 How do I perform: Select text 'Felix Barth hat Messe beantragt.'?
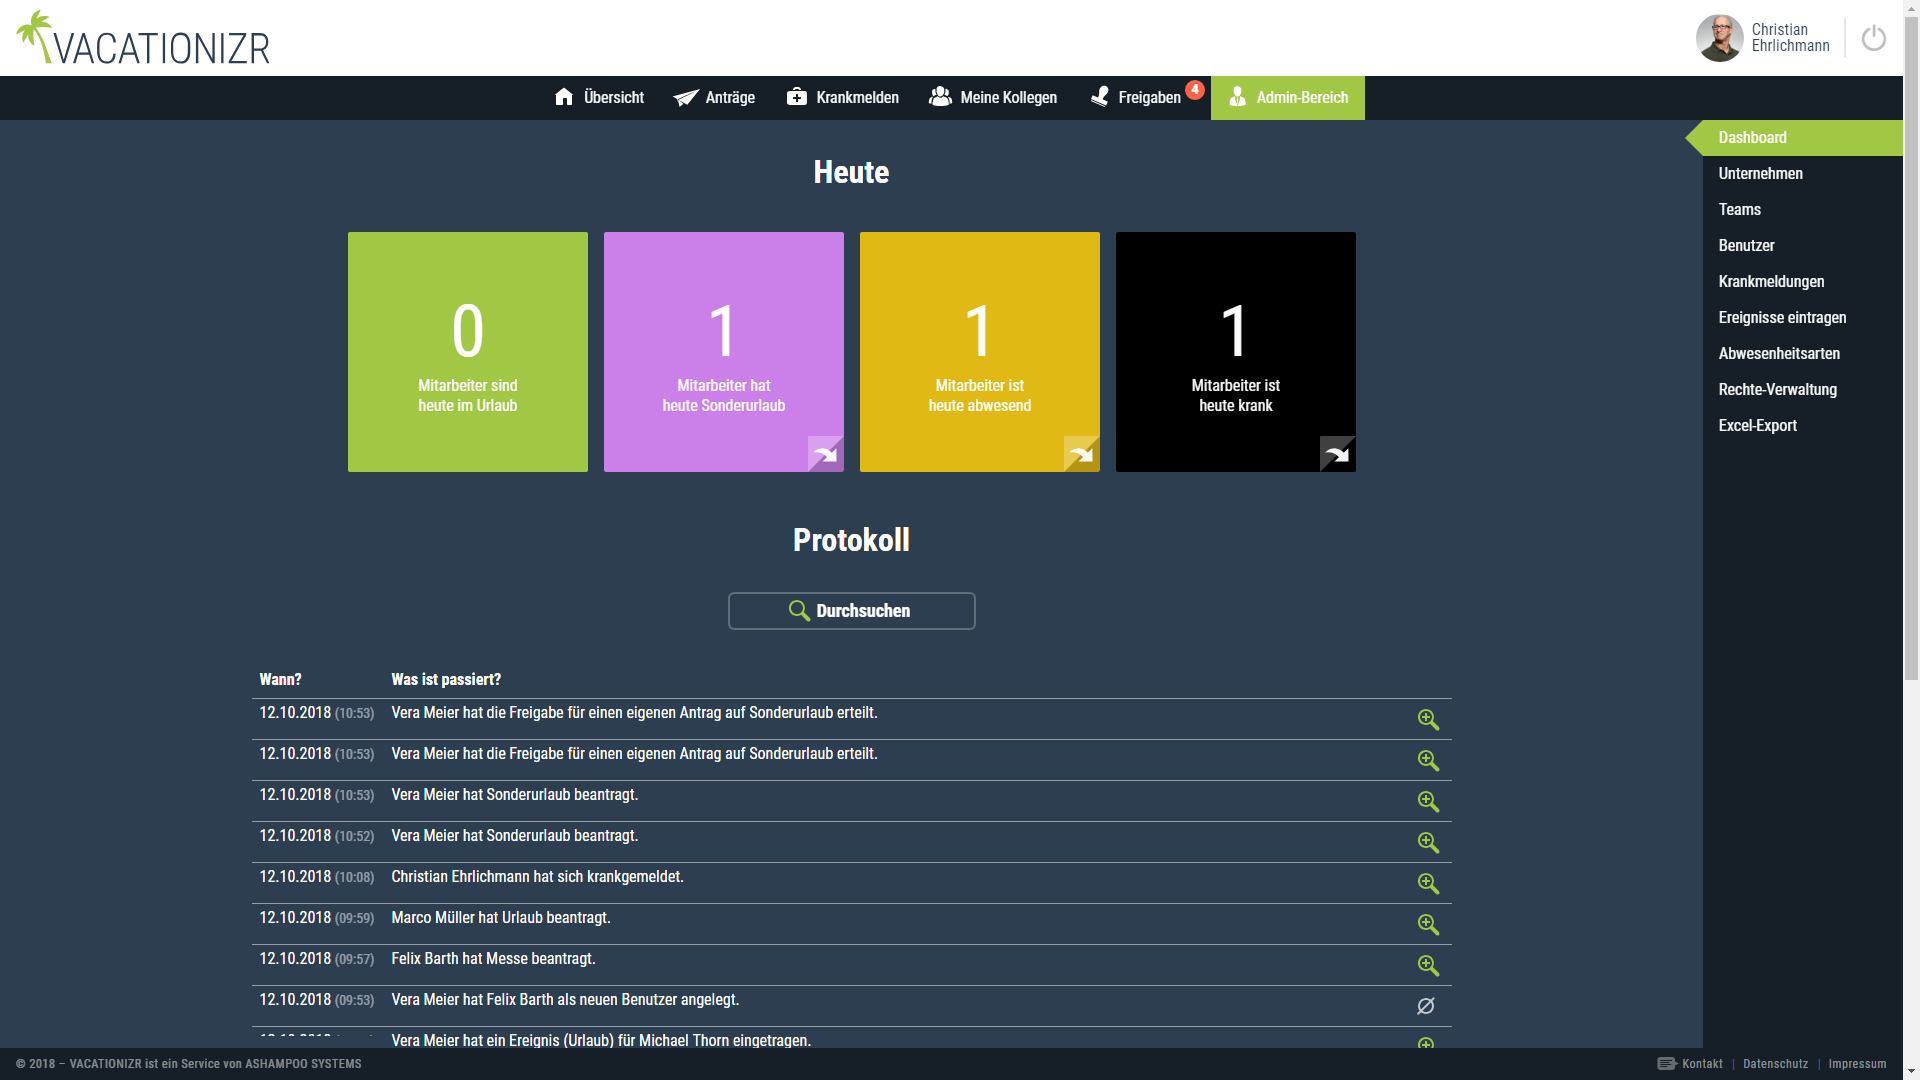point(493,959)
